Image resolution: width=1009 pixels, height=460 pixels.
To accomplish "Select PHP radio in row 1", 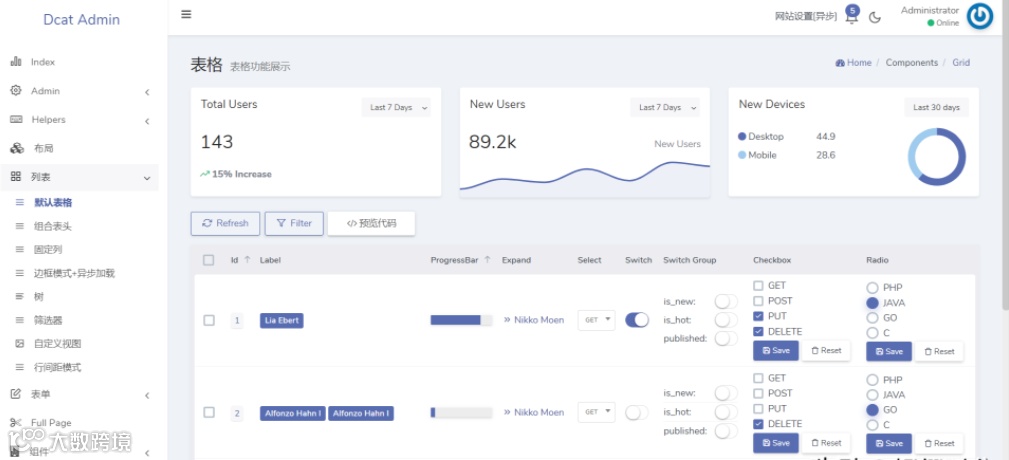I will click(872, 288).
